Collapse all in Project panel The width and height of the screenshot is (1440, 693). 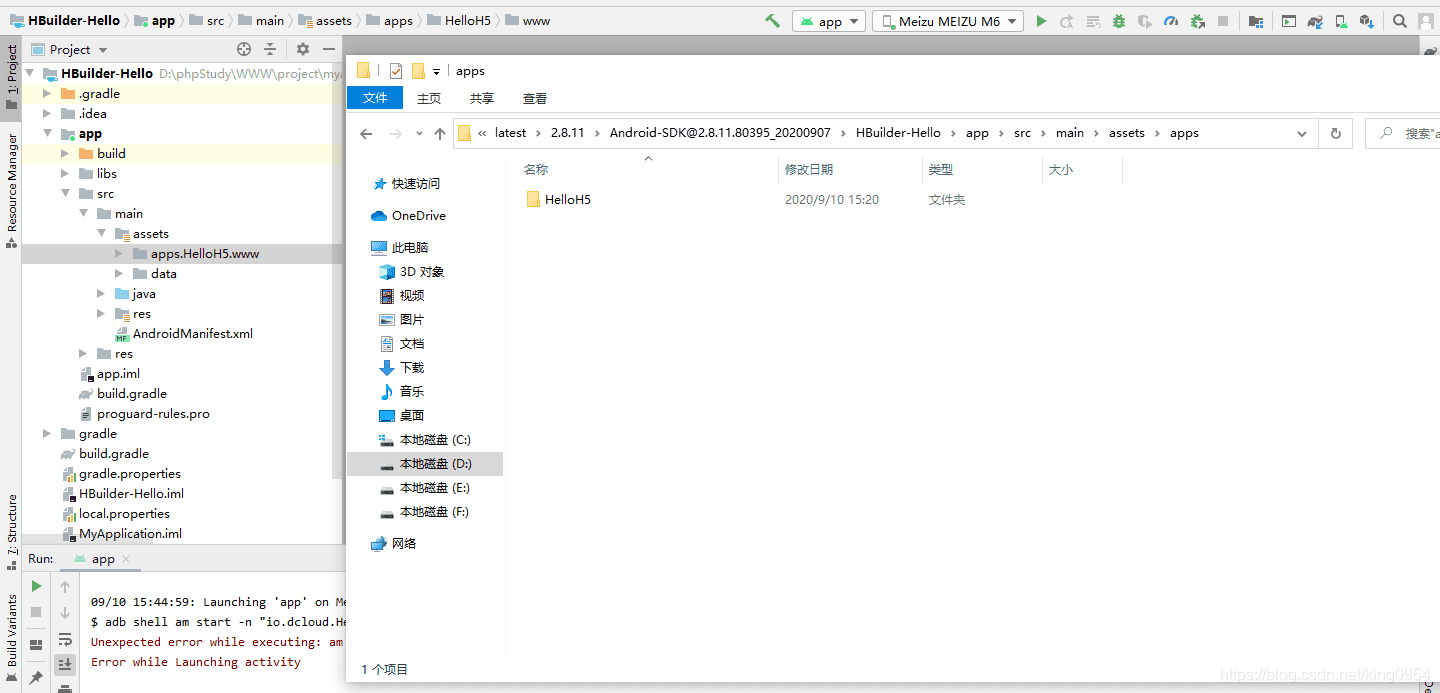click(270, 49)
